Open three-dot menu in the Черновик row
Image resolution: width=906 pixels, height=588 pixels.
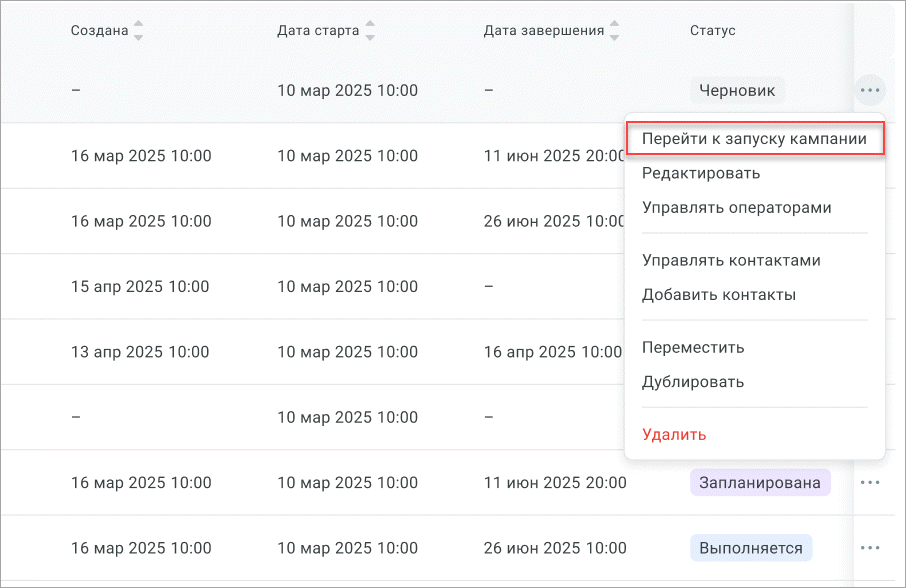click(x=869, y=91)
